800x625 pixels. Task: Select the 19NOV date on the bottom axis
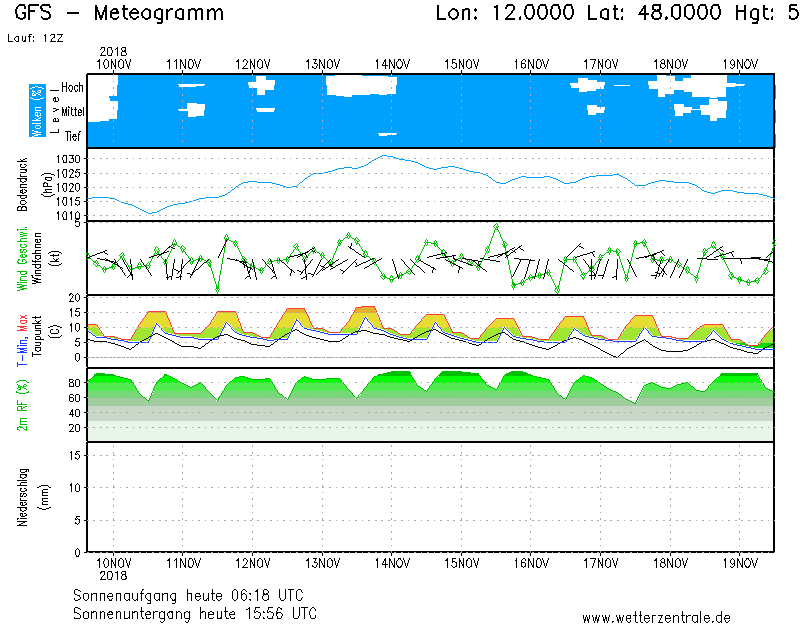[x=739, y=562]
